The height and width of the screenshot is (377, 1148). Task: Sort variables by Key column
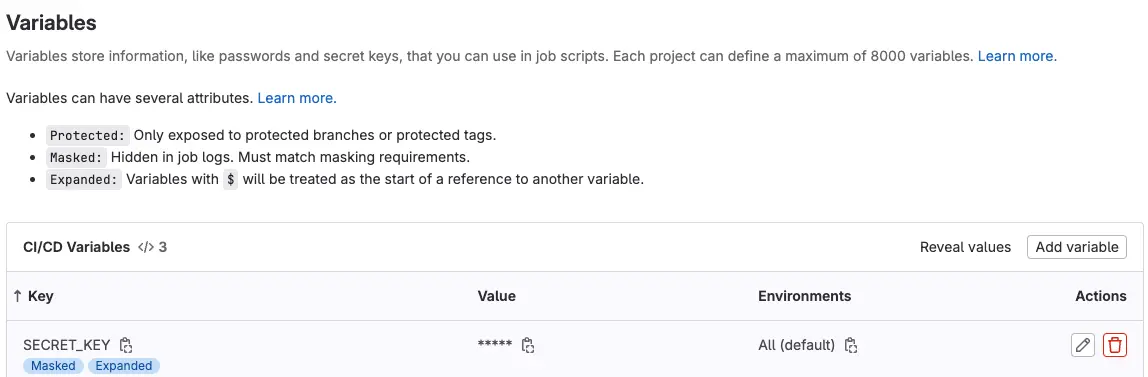tap(33, 296)
